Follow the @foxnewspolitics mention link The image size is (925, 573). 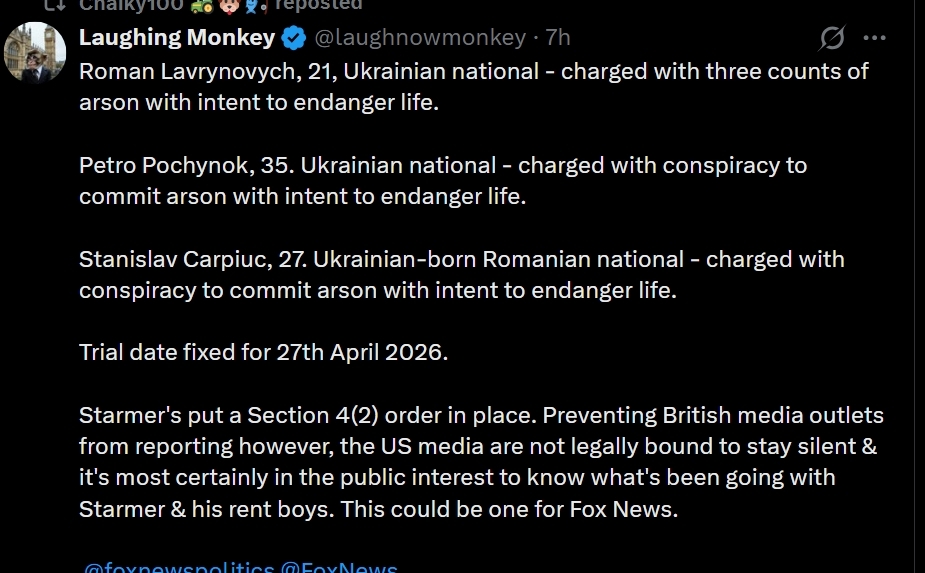[x=179, y=568]
